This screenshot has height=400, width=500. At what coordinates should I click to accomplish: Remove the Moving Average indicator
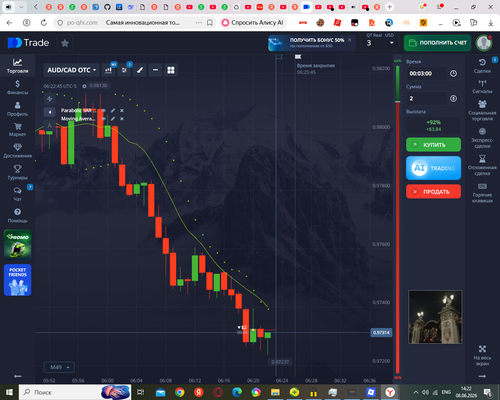122,119
